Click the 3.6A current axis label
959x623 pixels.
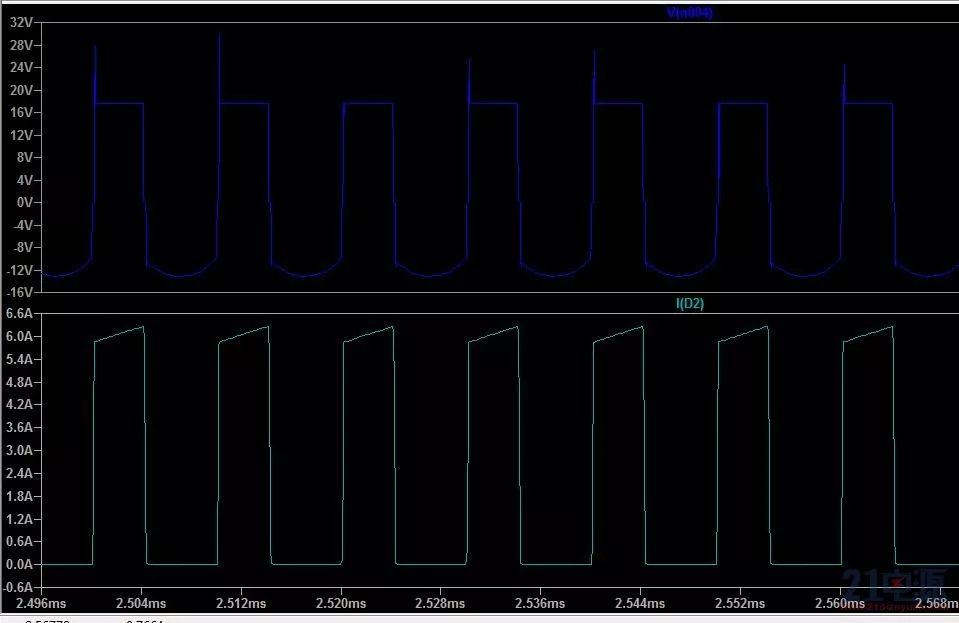(x=19, y=427)
